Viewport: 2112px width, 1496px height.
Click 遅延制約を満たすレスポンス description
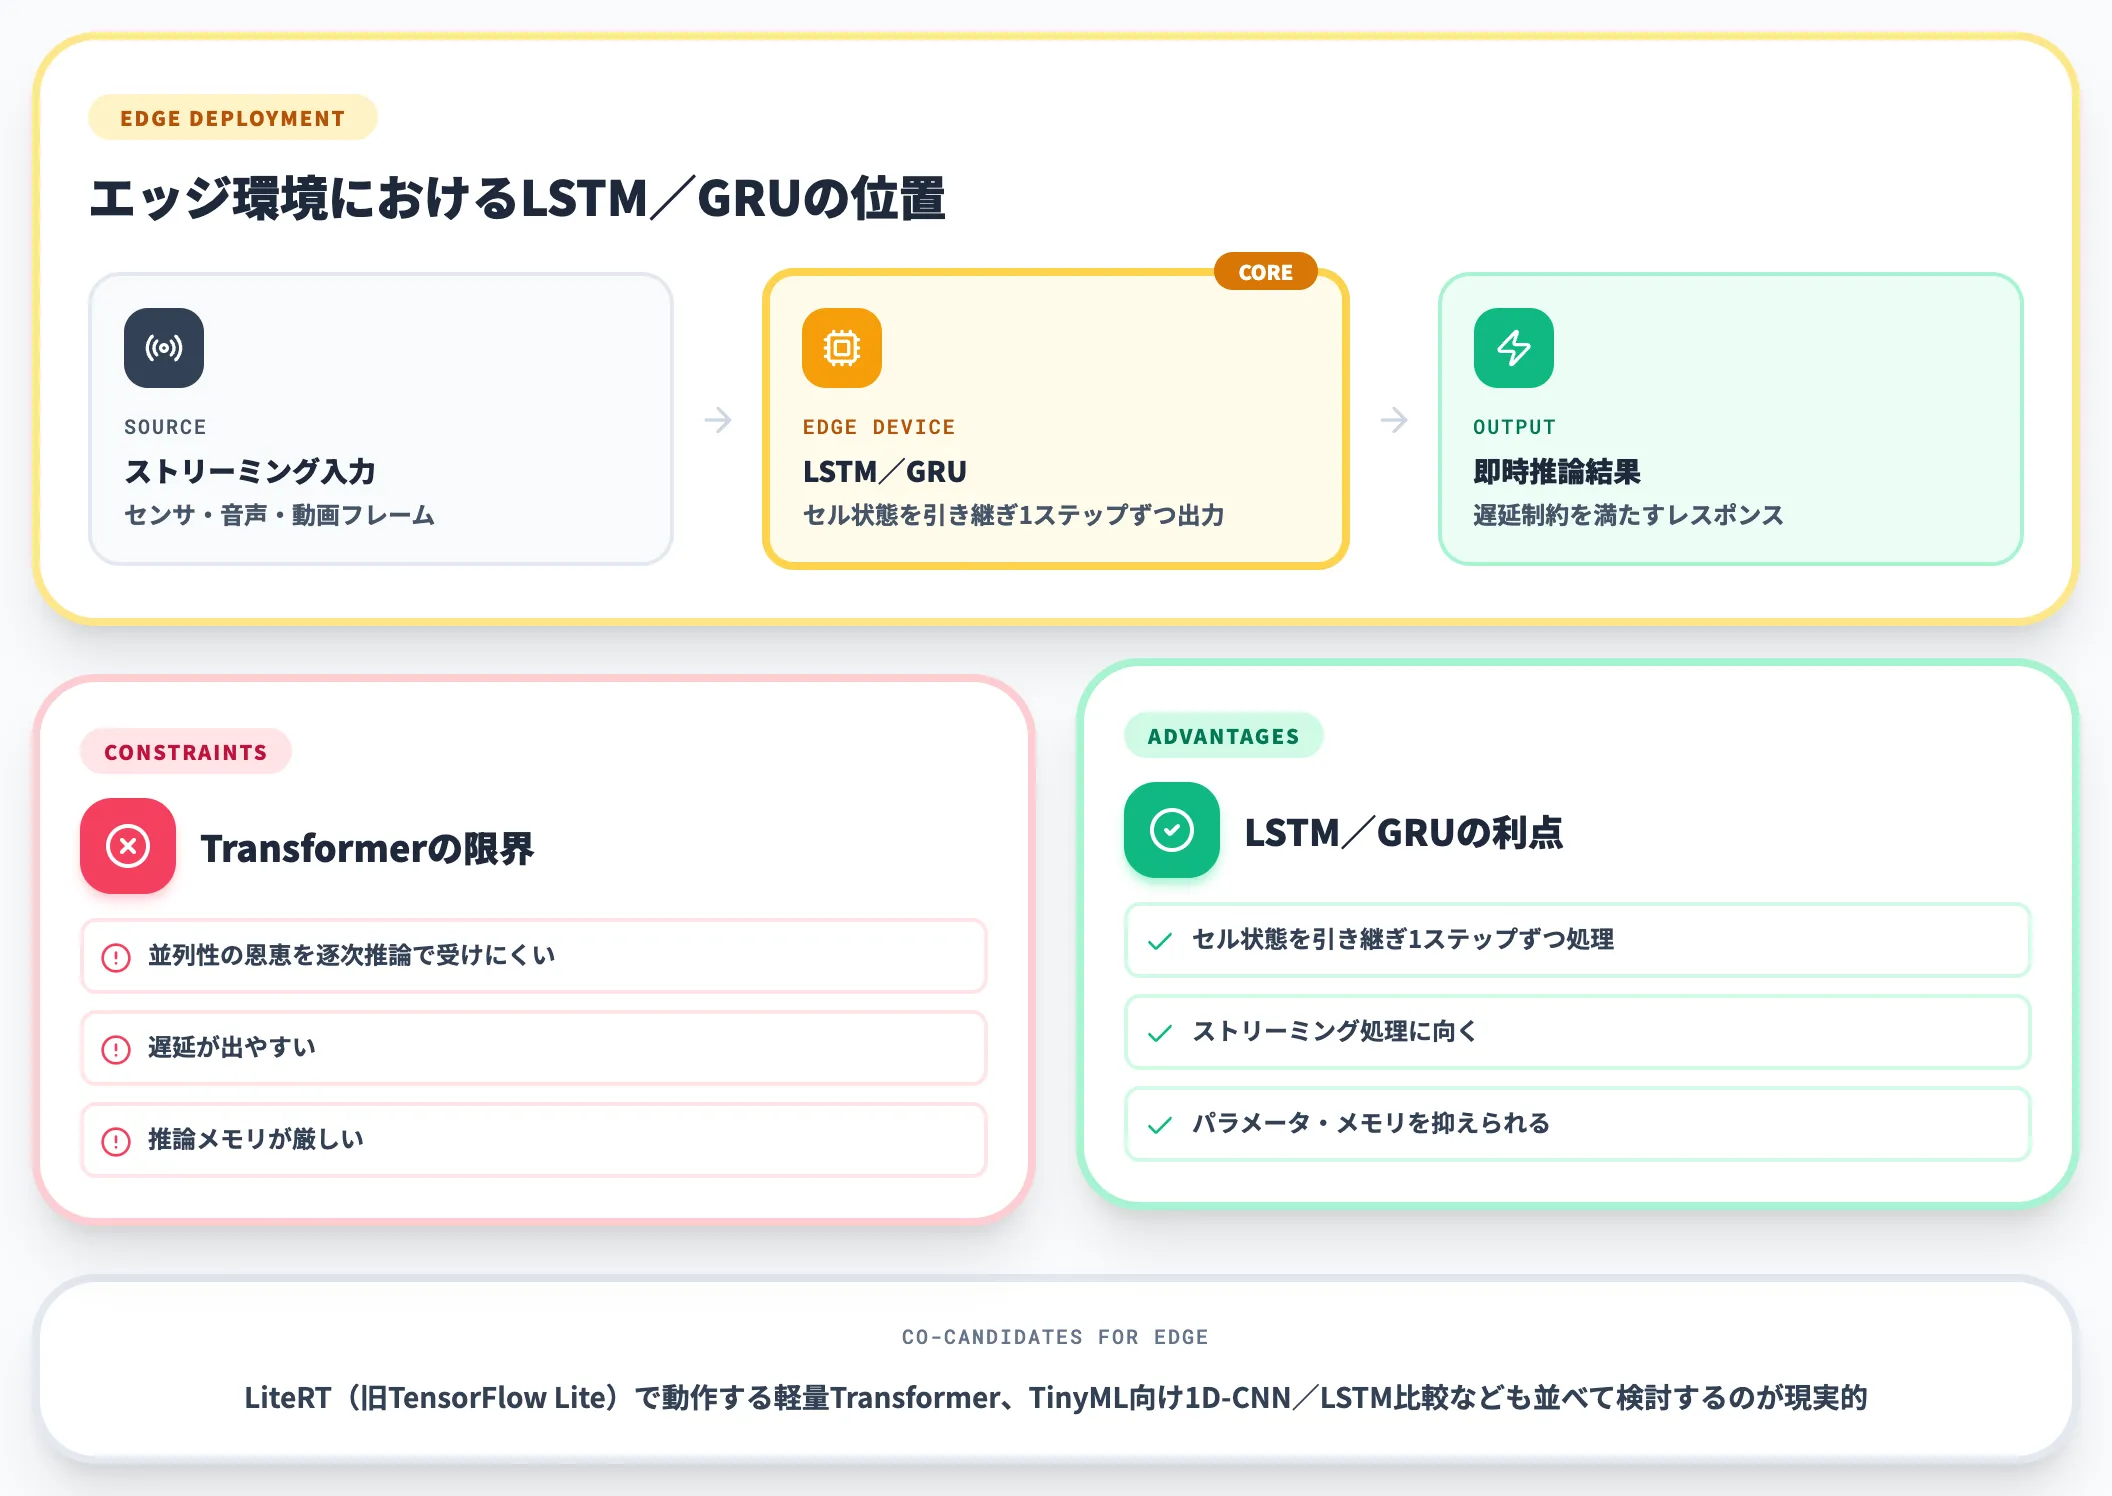(x=1628, y=515)
